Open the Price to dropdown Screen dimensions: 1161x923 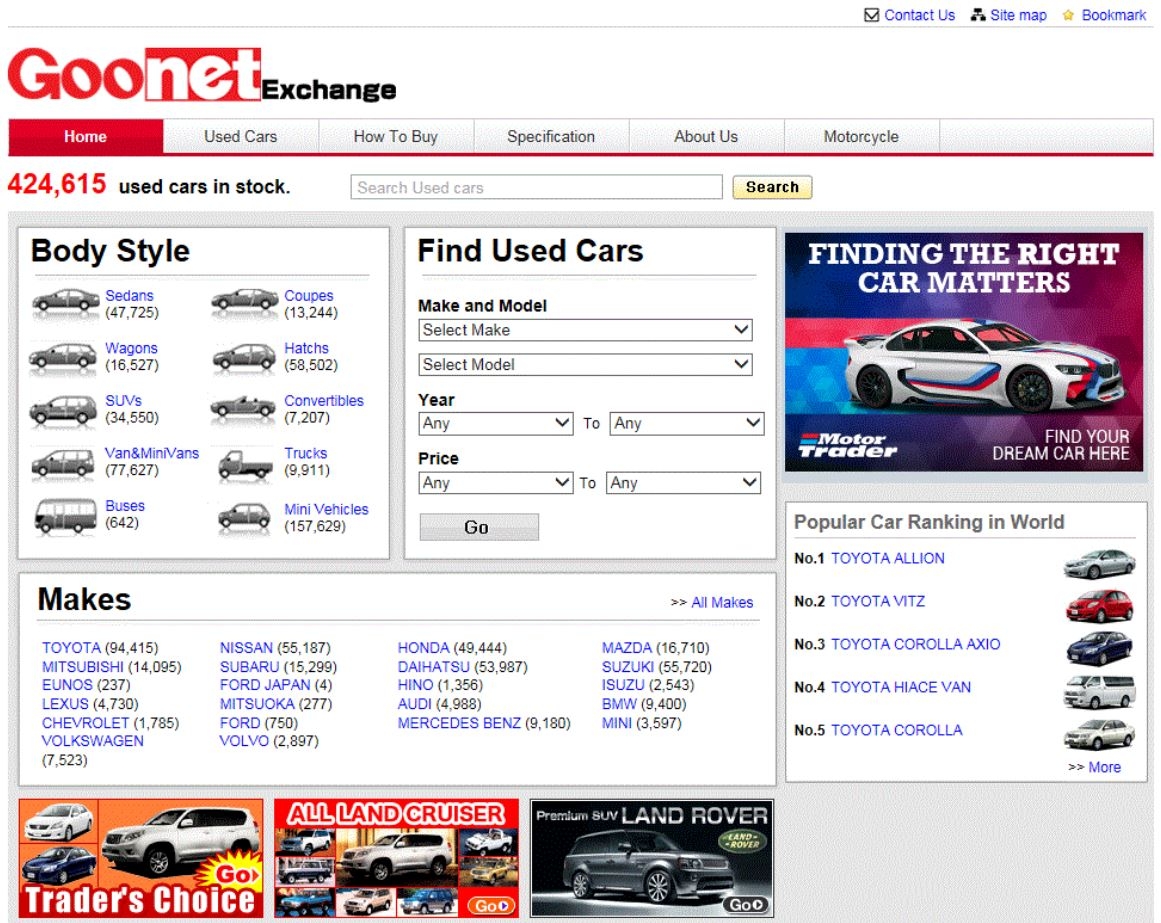point(683,483)
